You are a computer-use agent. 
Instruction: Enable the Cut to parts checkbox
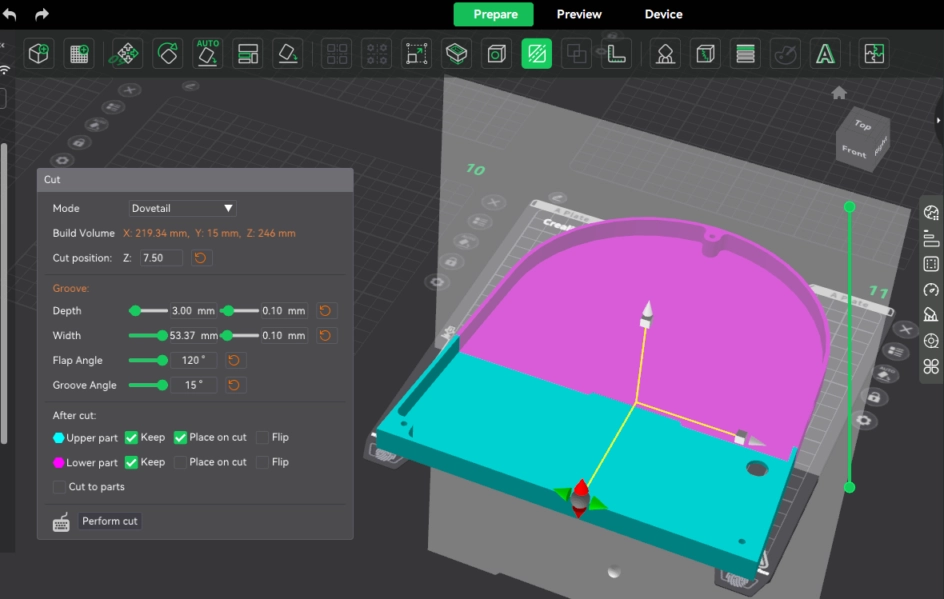(59, 487)
